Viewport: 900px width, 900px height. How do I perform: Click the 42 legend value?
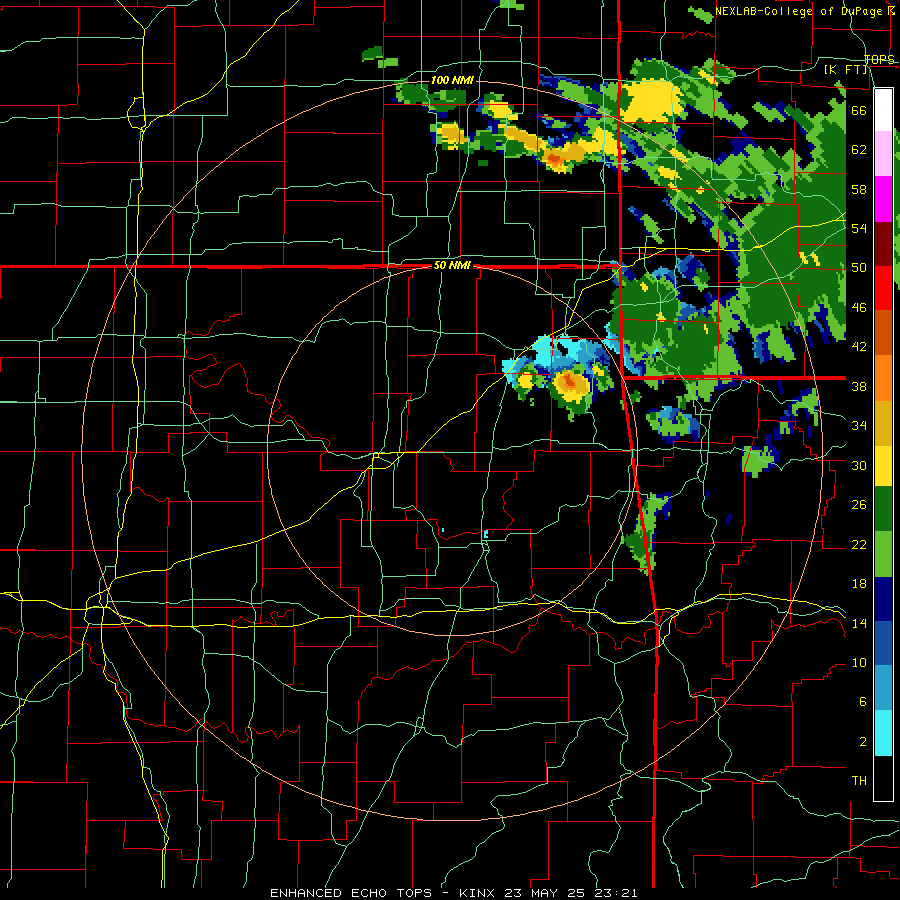[x=859, y=347]
